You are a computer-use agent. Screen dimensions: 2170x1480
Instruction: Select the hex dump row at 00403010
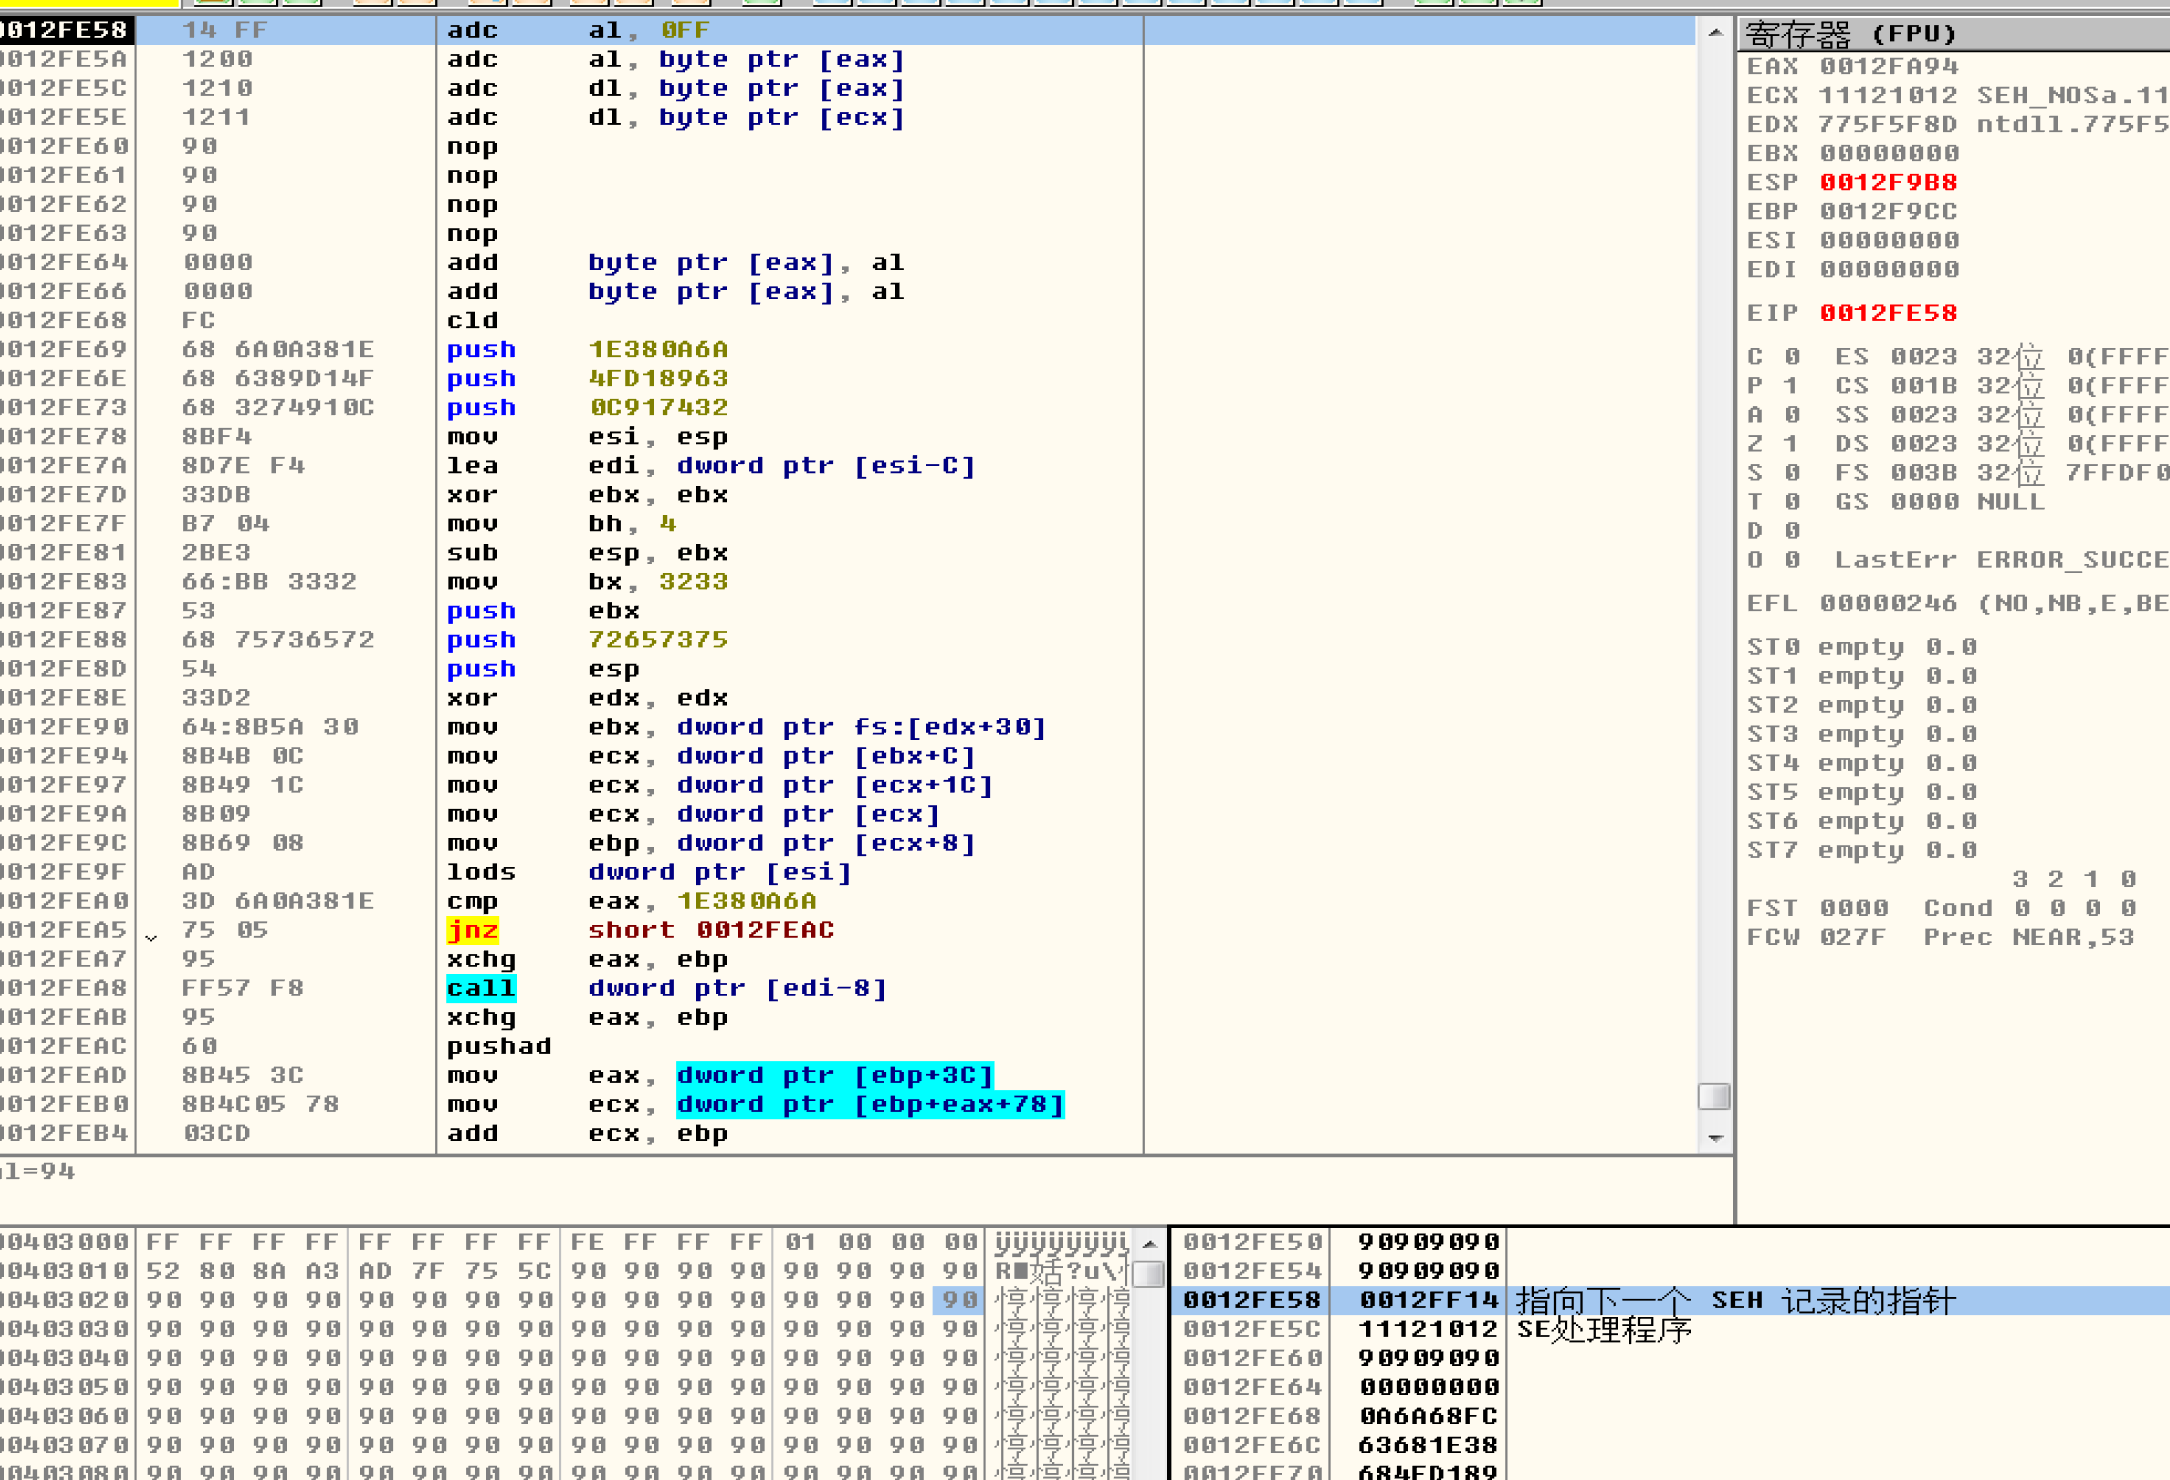565,1271
